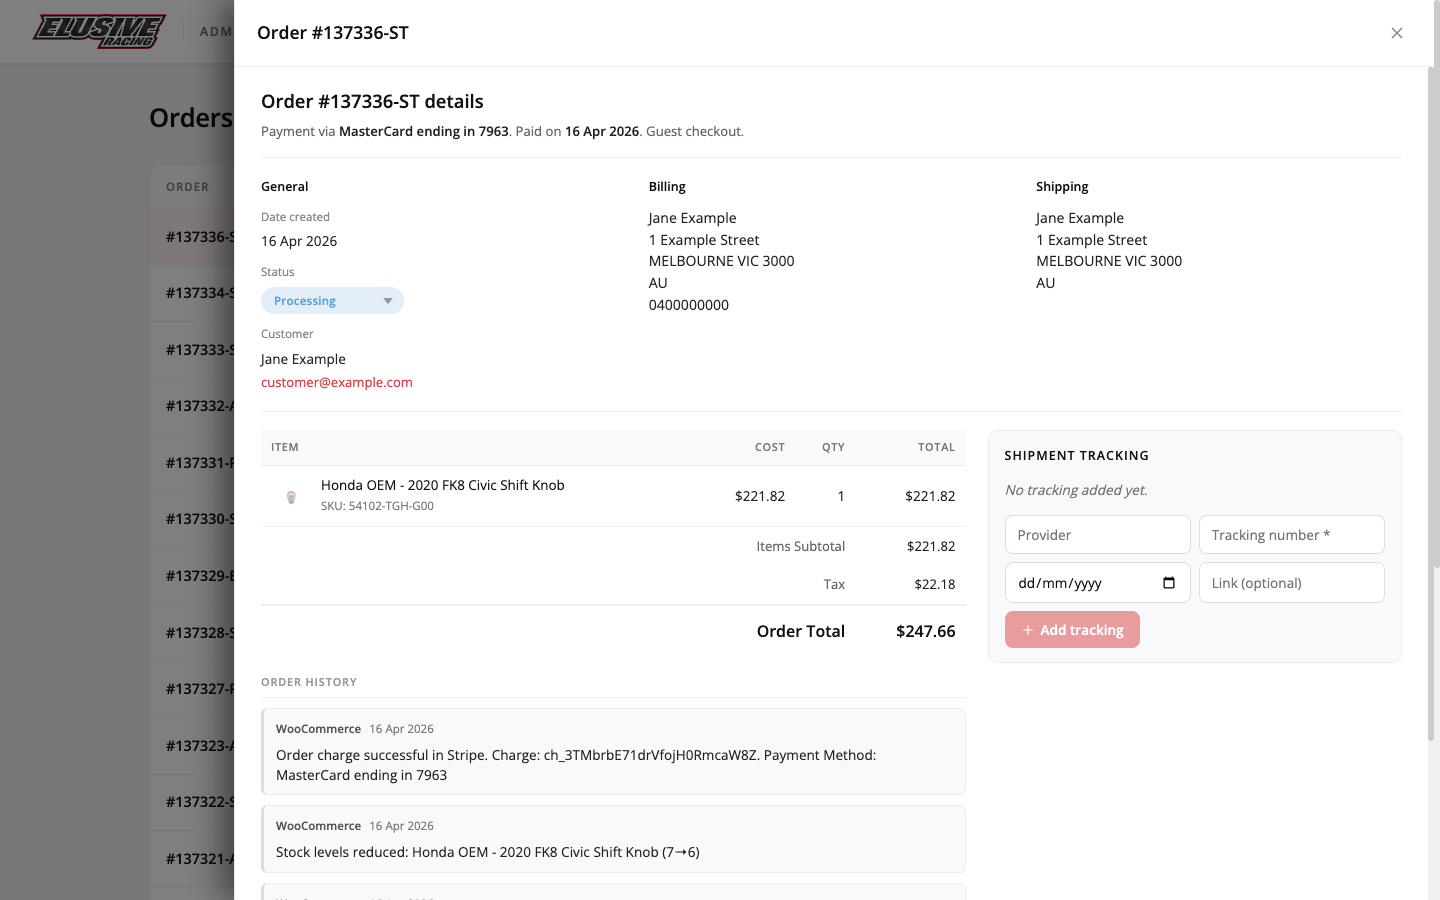Click the stock levels reduced note

[613, 839]
